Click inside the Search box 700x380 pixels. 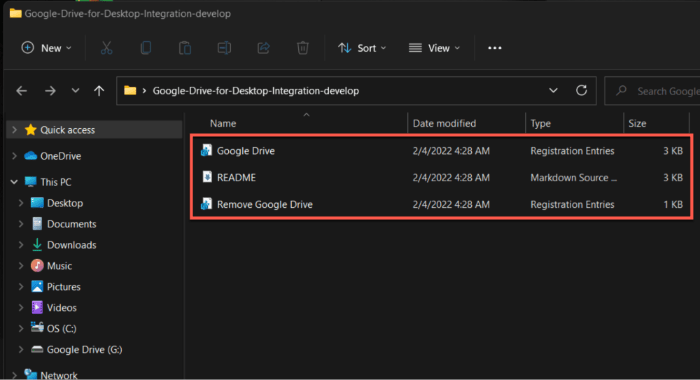tap(652, 91)
